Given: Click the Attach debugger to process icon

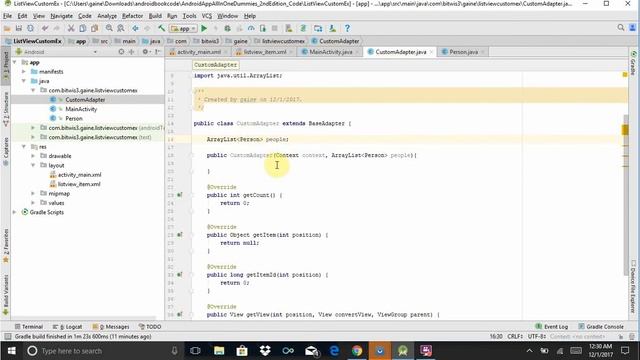Looking at the screenshot, I should [x=263, y=29].
